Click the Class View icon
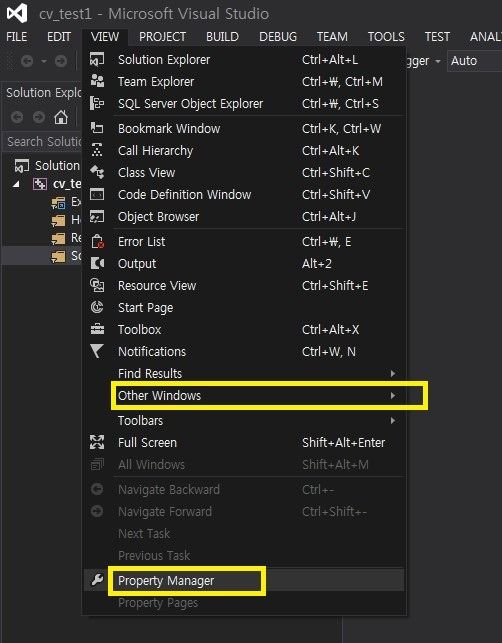The height and width of the screenshot is (643, 502). coord(97,172)
